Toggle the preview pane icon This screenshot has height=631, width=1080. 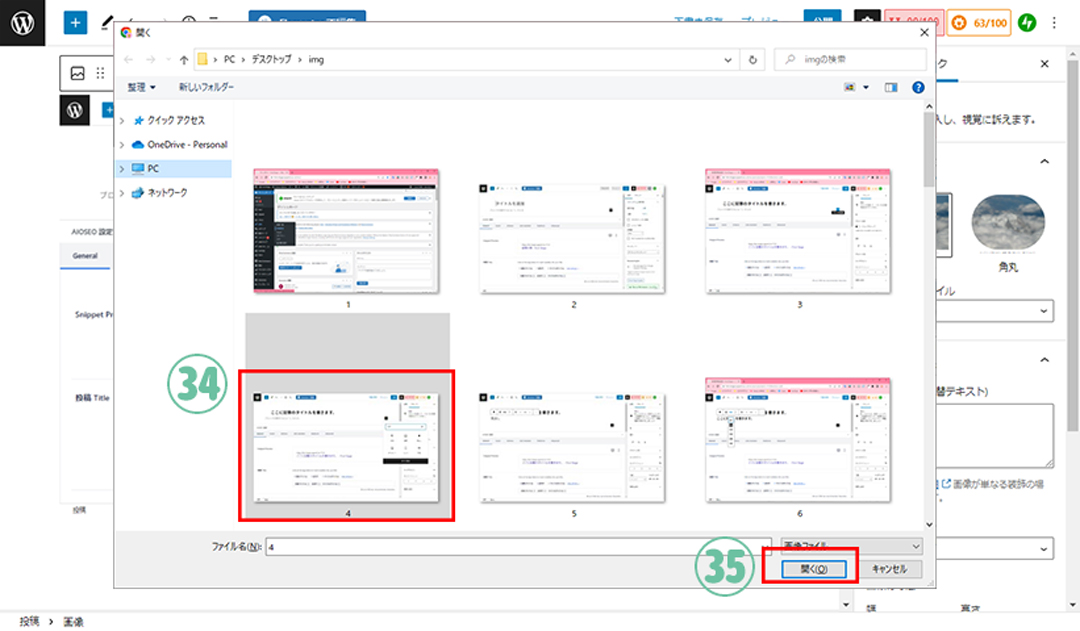click(892, 88)
